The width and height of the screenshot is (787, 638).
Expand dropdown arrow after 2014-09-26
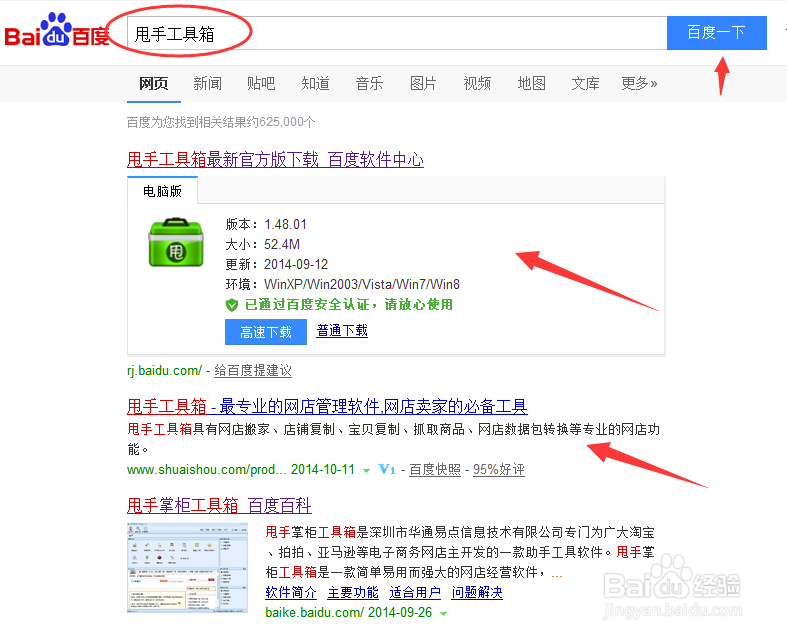[443, 613]
